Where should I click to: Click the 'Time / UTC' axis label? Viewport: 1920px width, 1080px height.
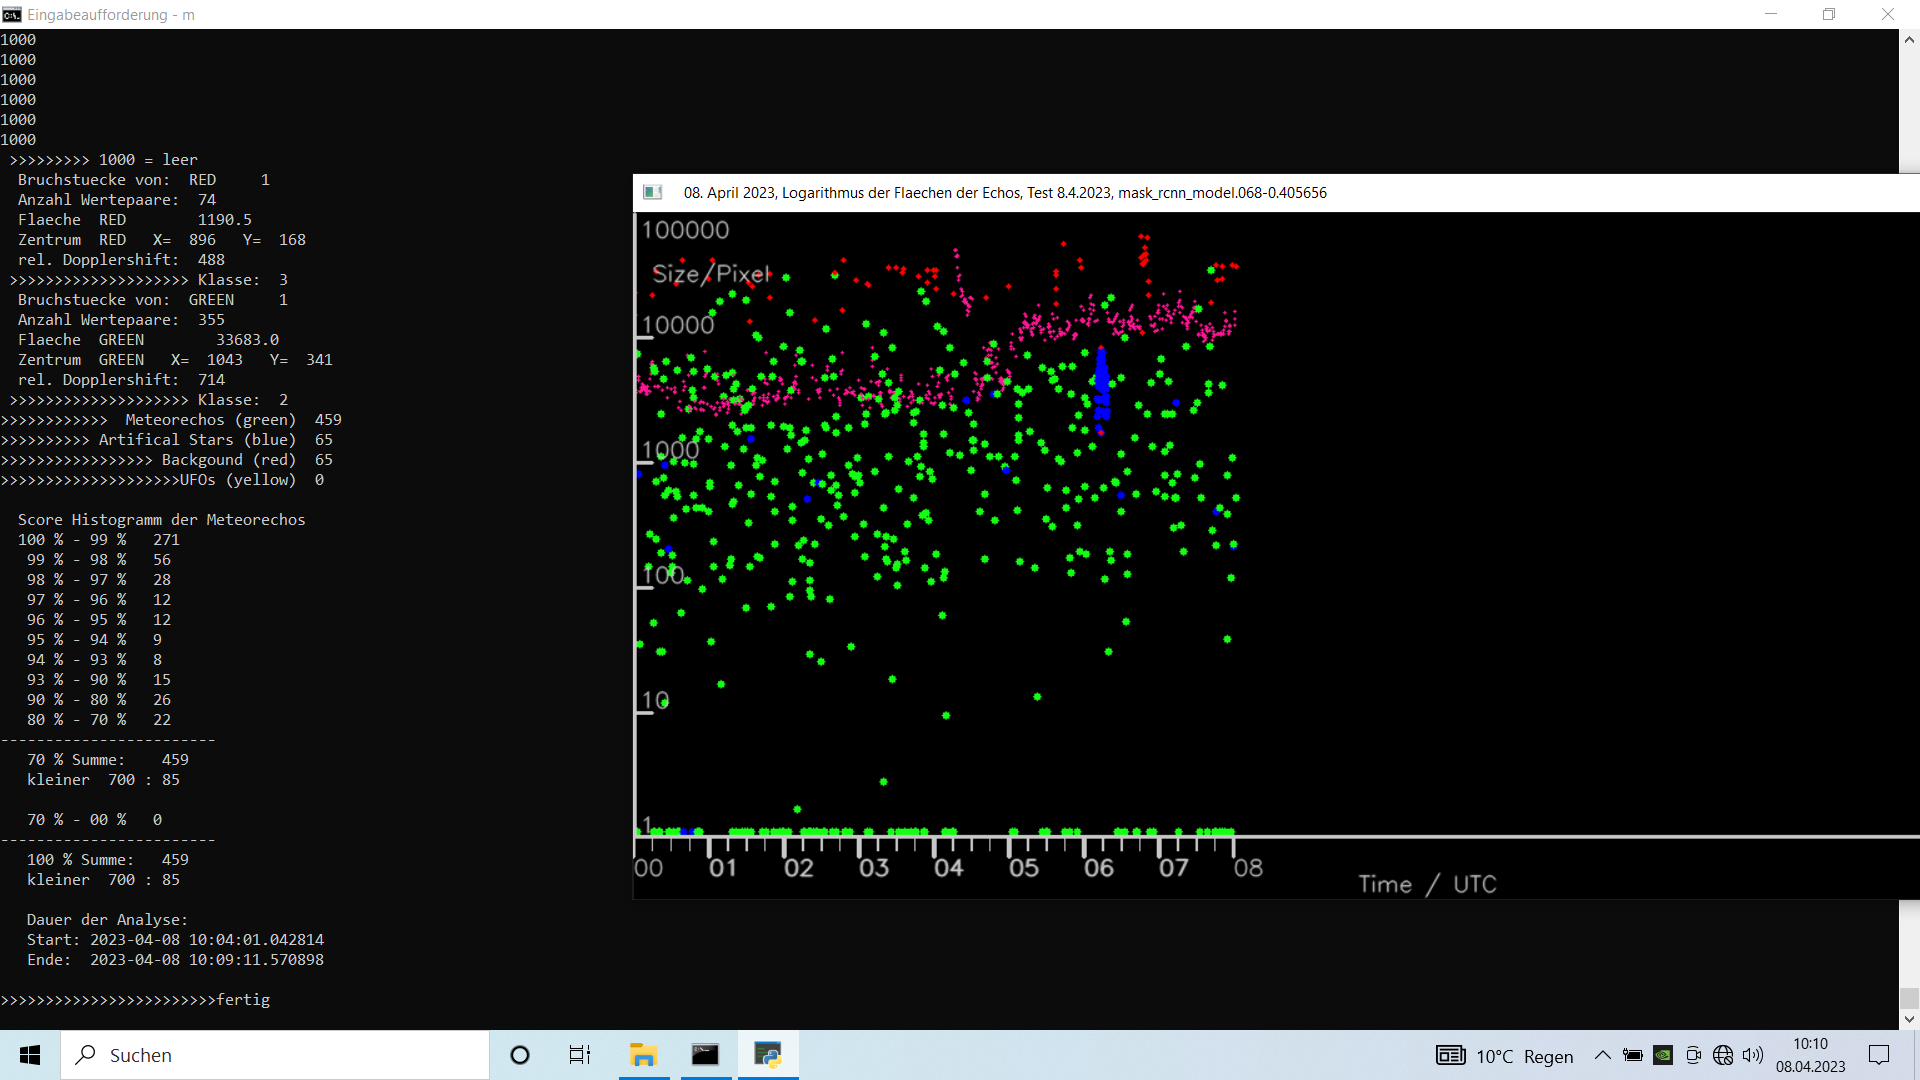click(x=1427, y=884)
